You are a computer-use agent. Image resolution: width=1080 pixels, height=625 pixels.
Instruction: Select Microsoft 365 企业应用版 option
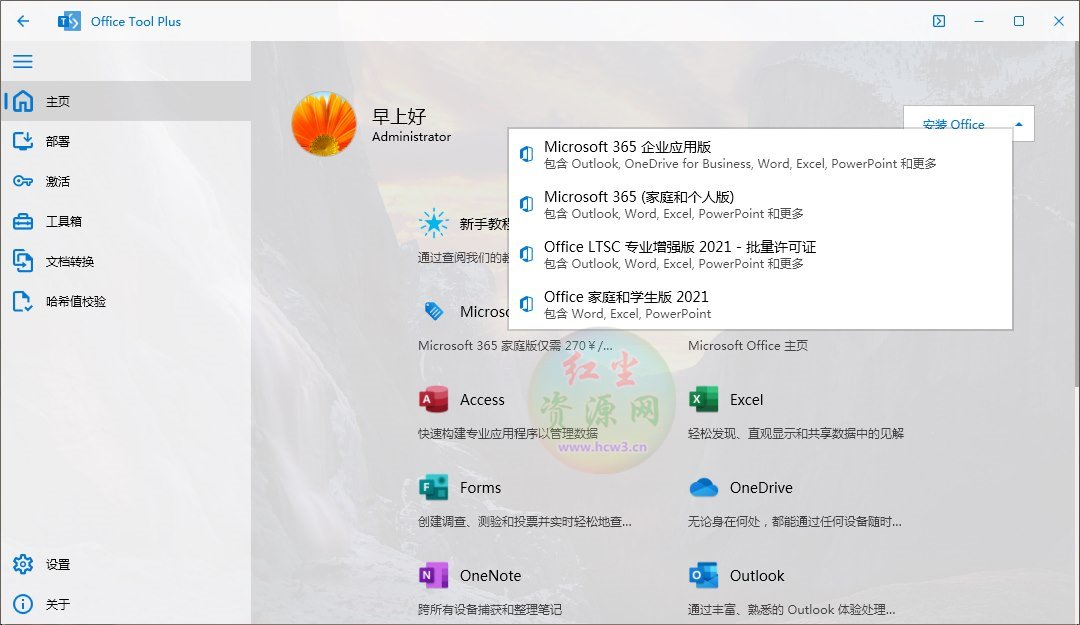[760, 154]
